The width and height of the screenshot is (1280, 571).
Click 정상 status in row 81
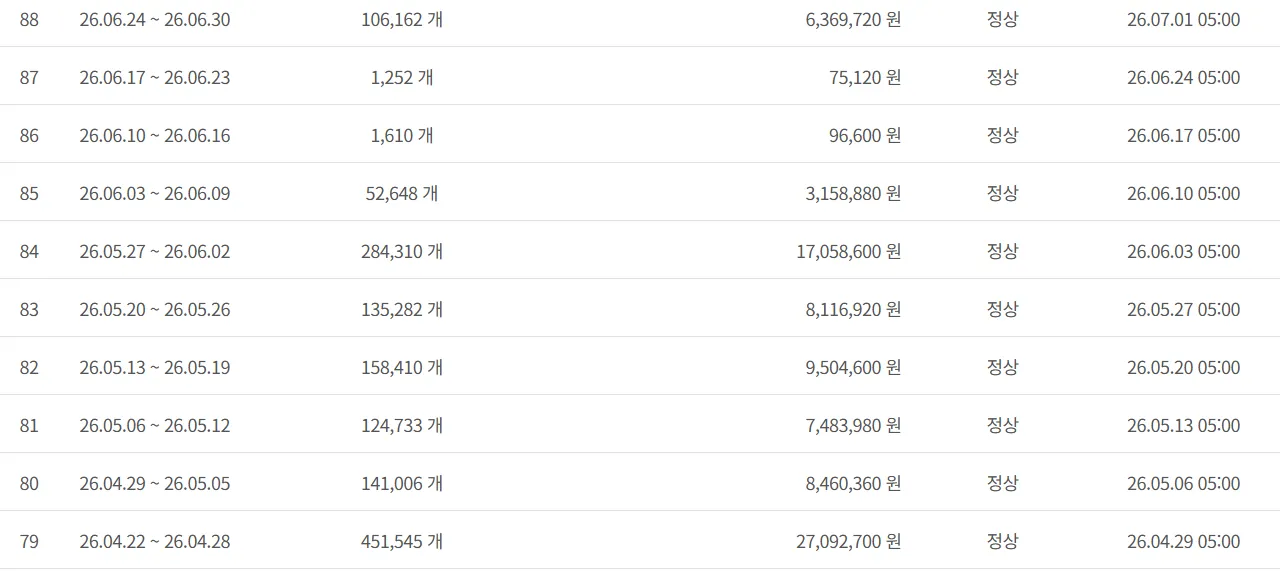click(1002, 425)
